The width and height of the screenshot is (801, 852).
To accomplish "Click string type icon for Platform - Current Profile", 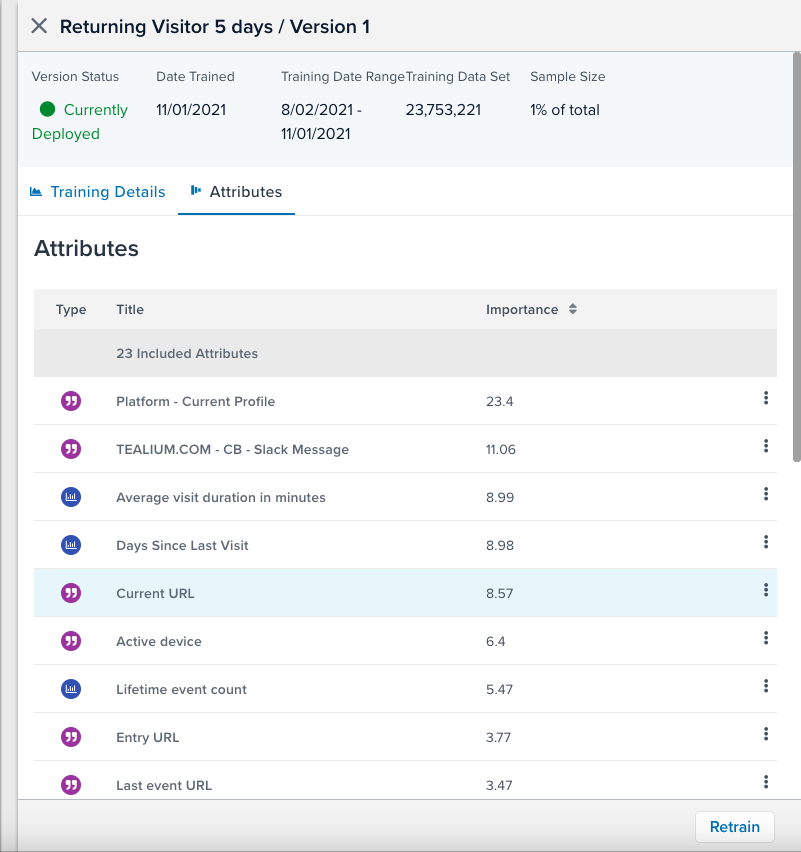I will click(71, 401).
